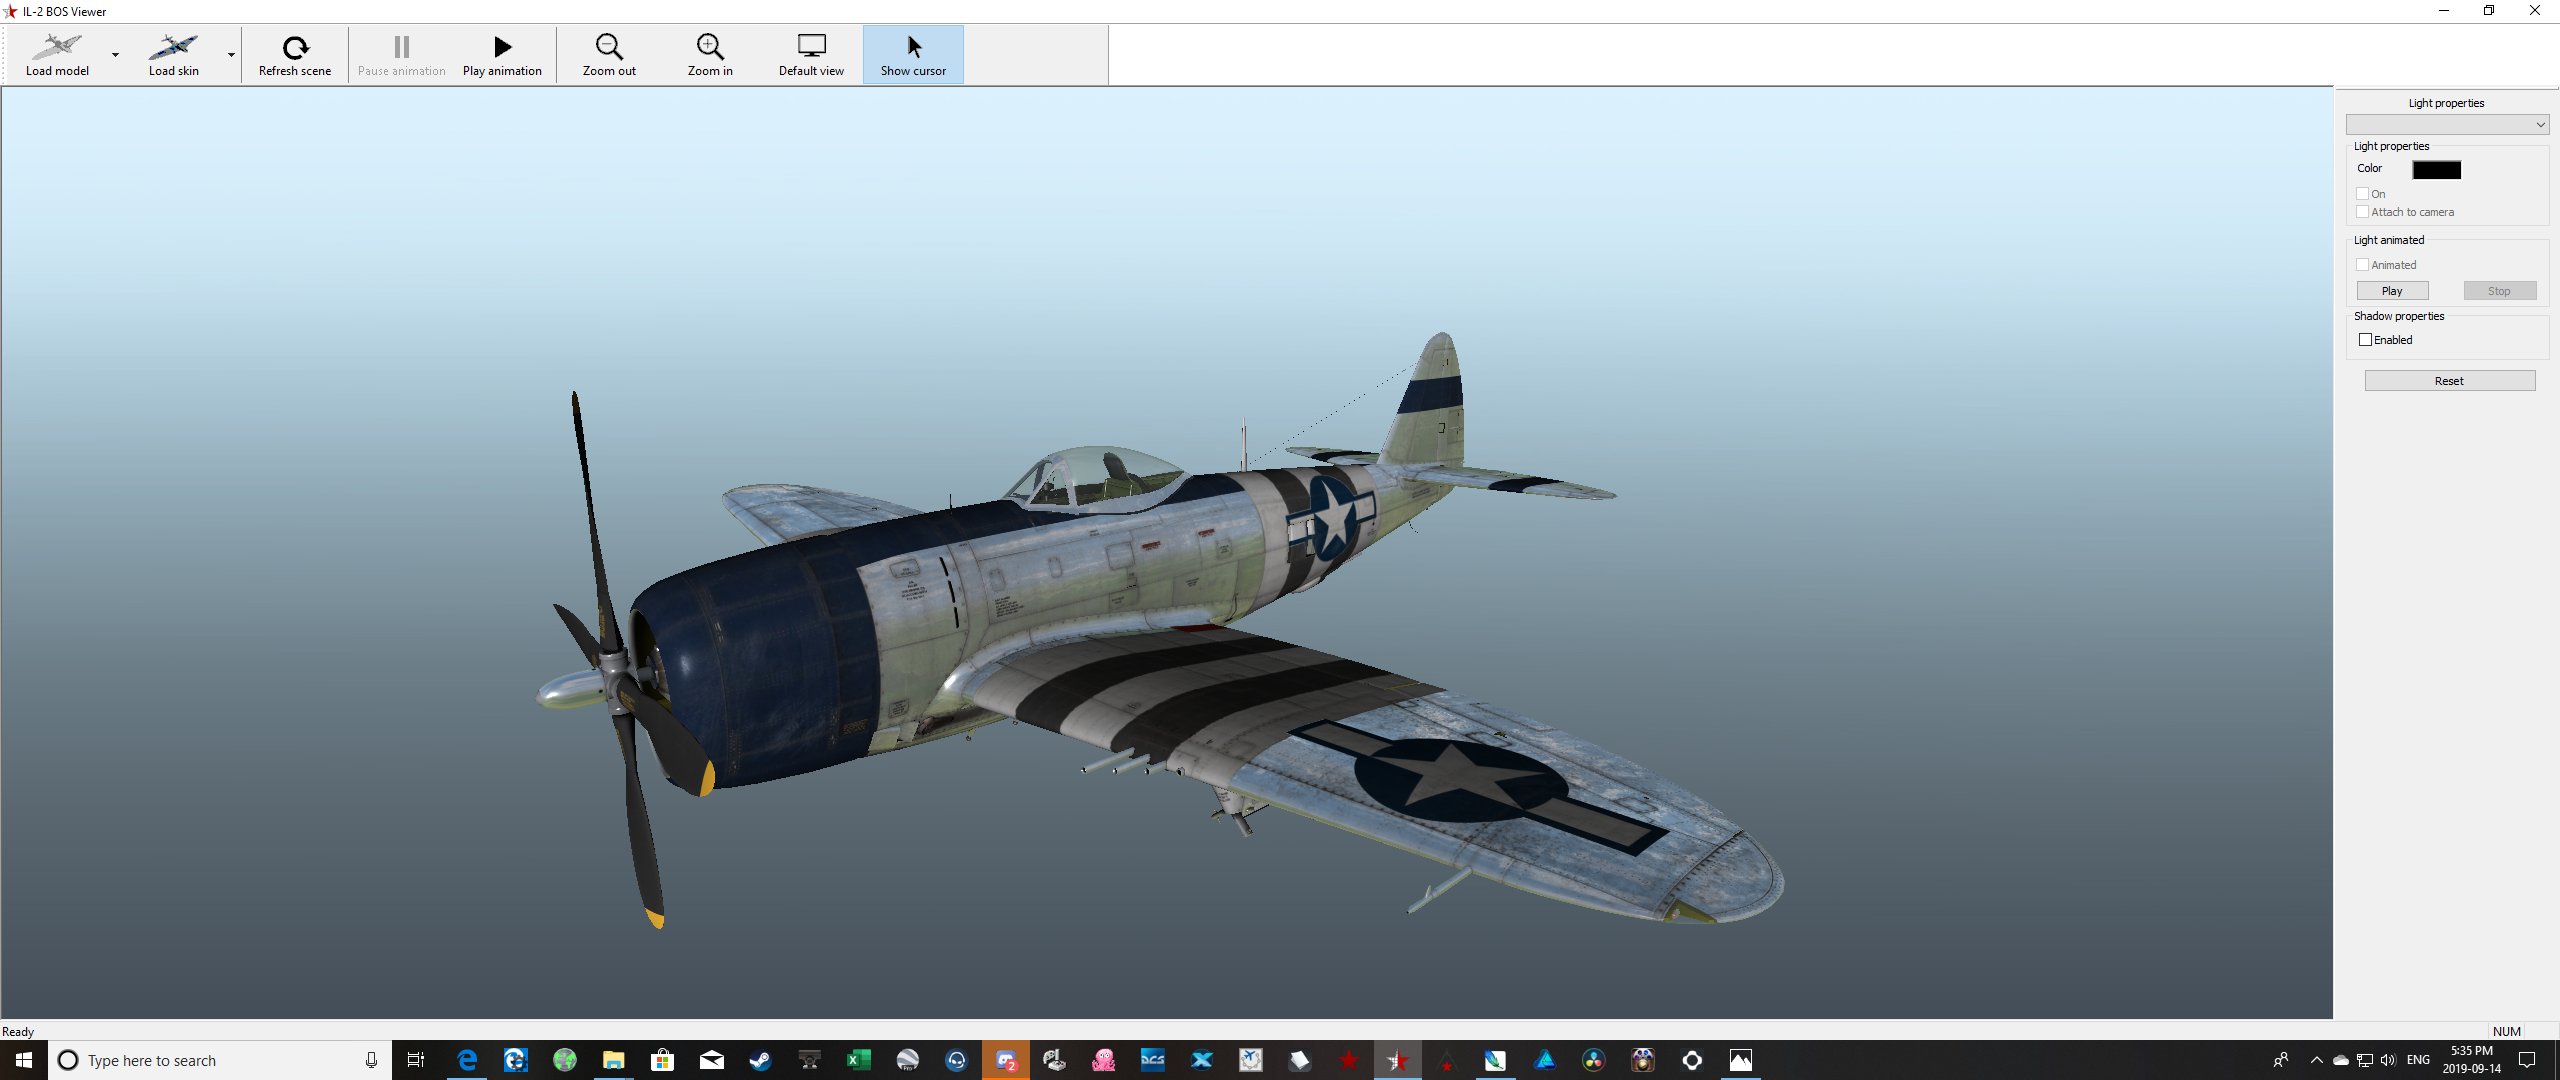Image resolution: width=2560 pixels, height=1080 pixels.
Task: Click the Load model airplane icon
Action: 57,47
